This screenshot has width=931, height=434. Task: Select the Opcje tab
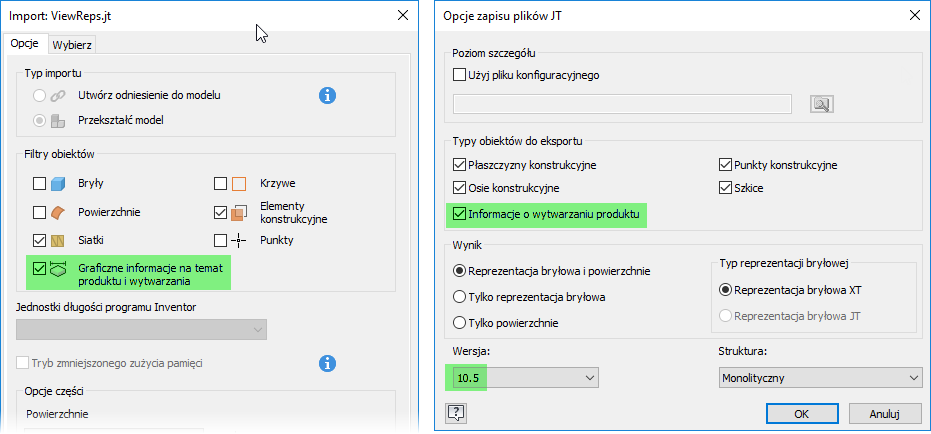pos(24,44)
